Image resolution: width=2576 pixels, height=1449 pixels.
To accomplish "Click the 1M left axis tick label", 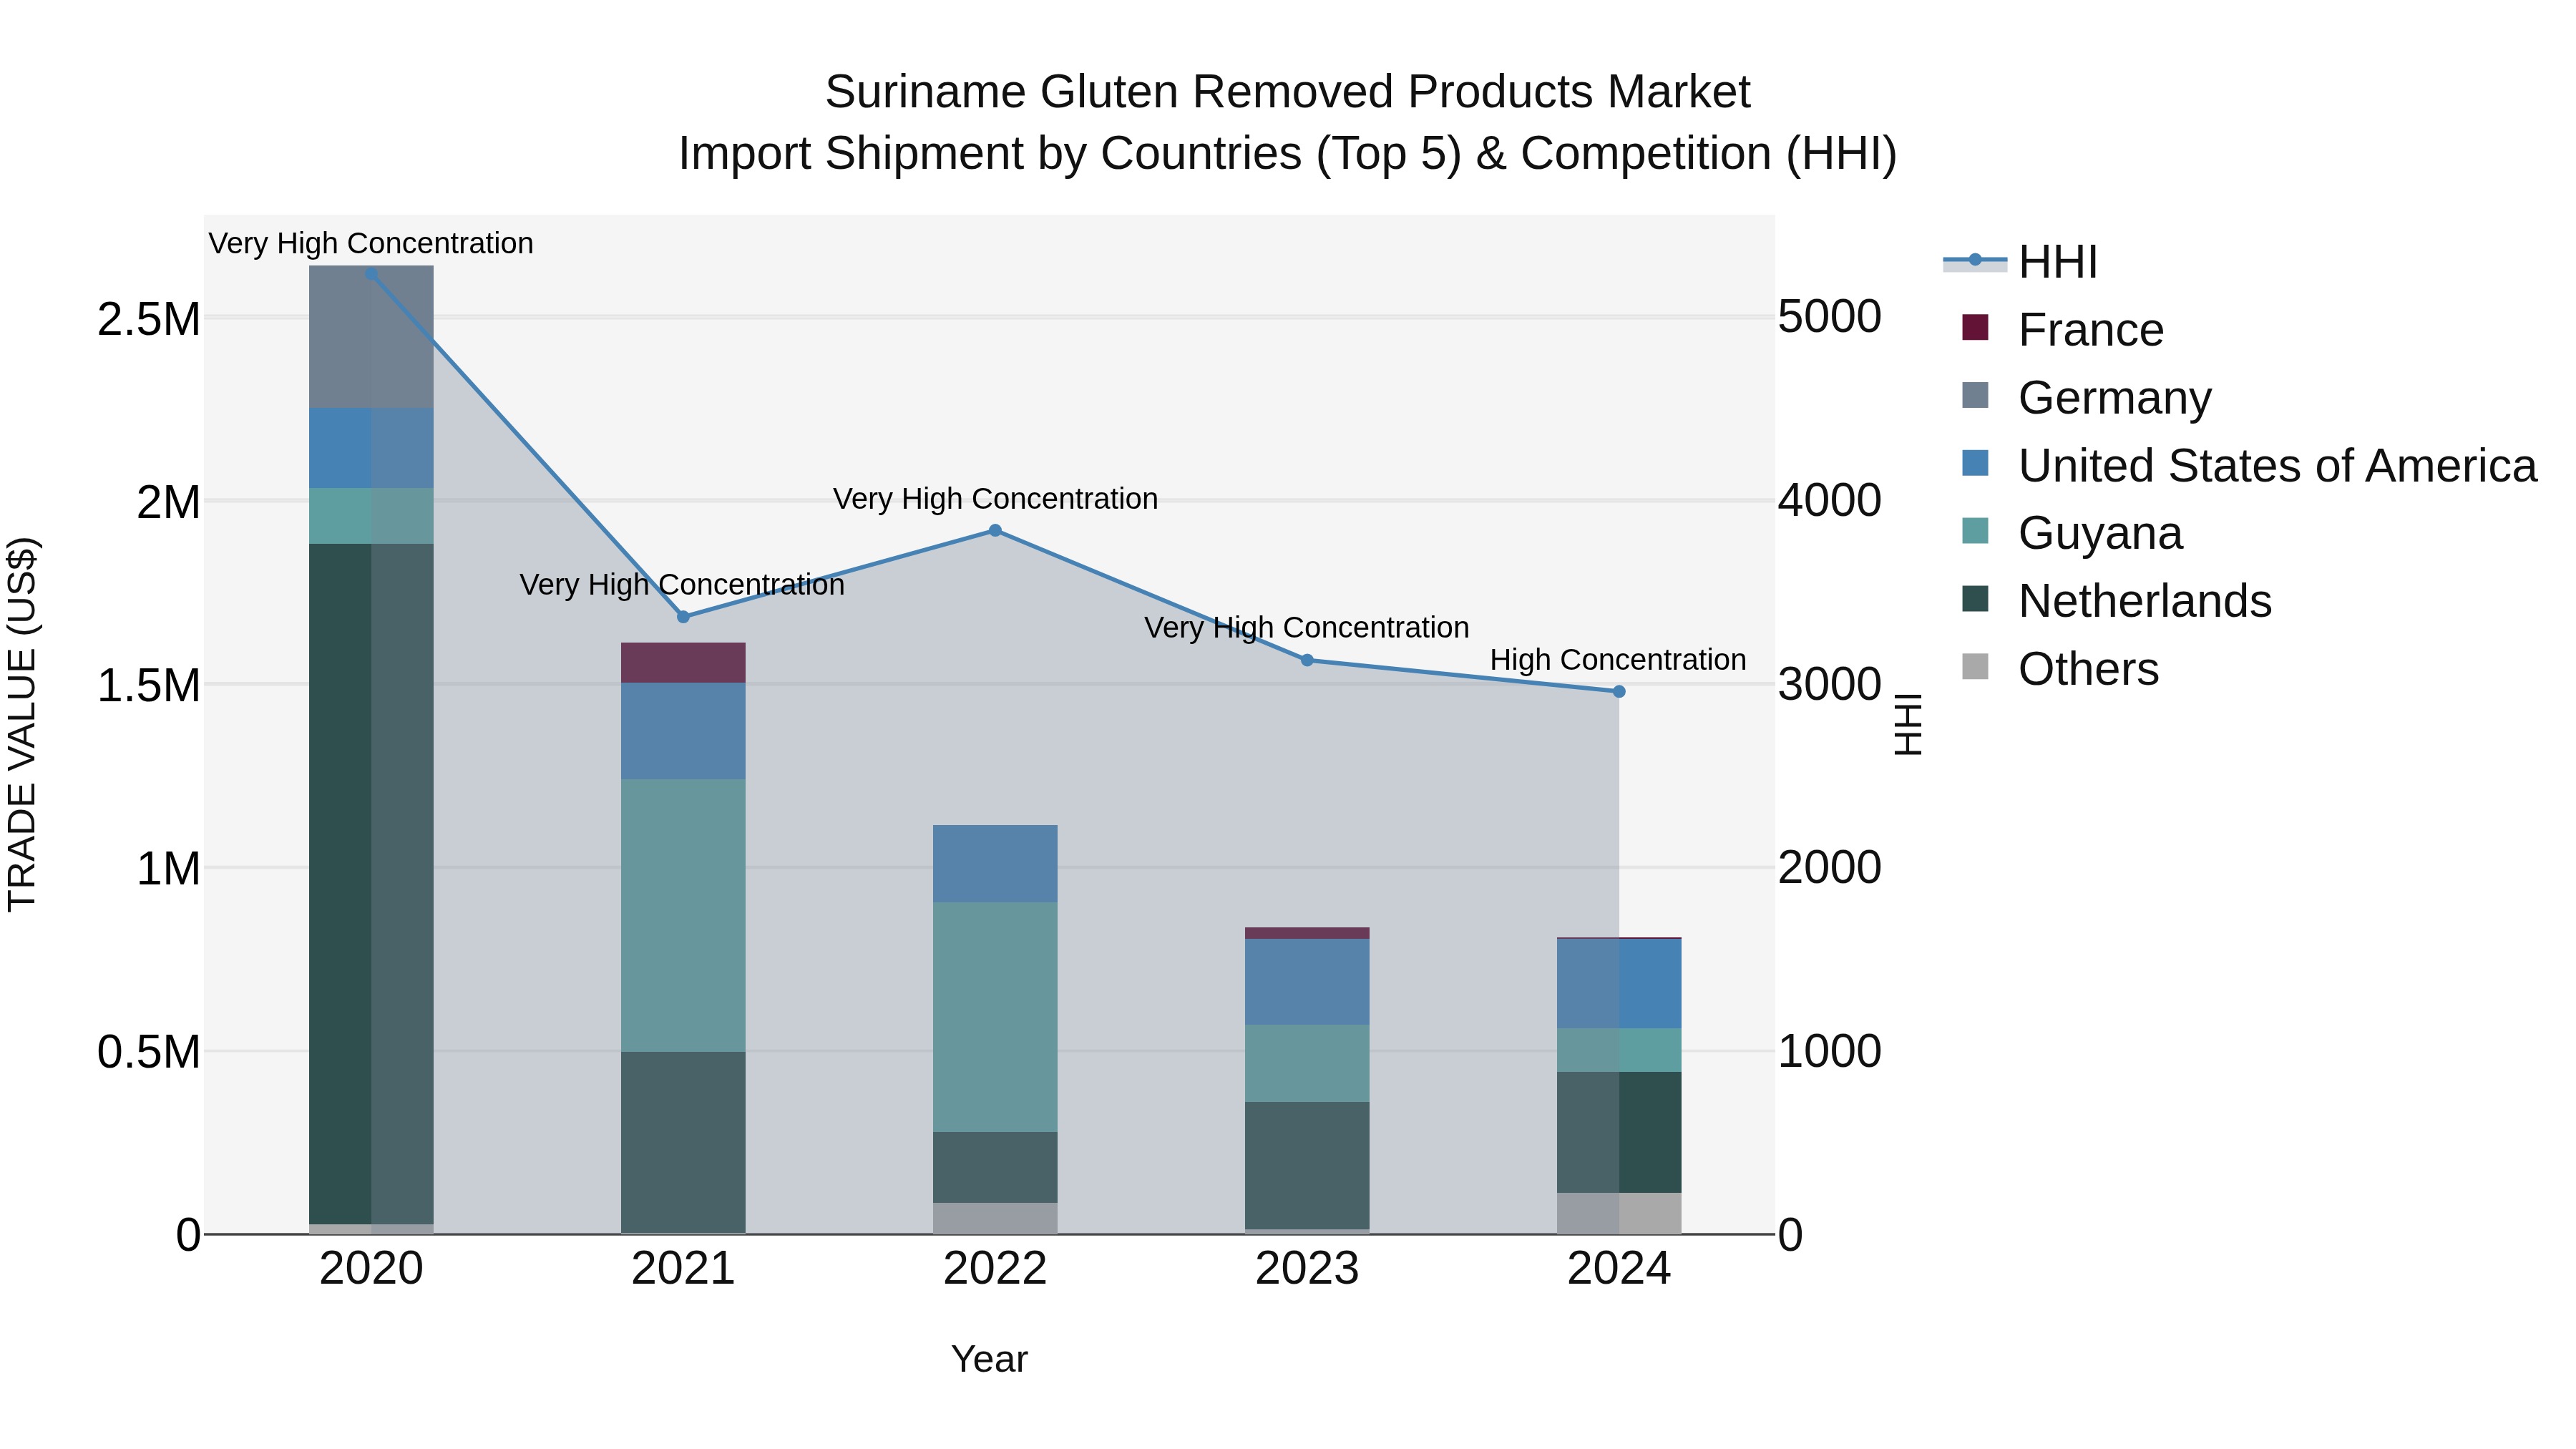I will (x=168, y=869).
